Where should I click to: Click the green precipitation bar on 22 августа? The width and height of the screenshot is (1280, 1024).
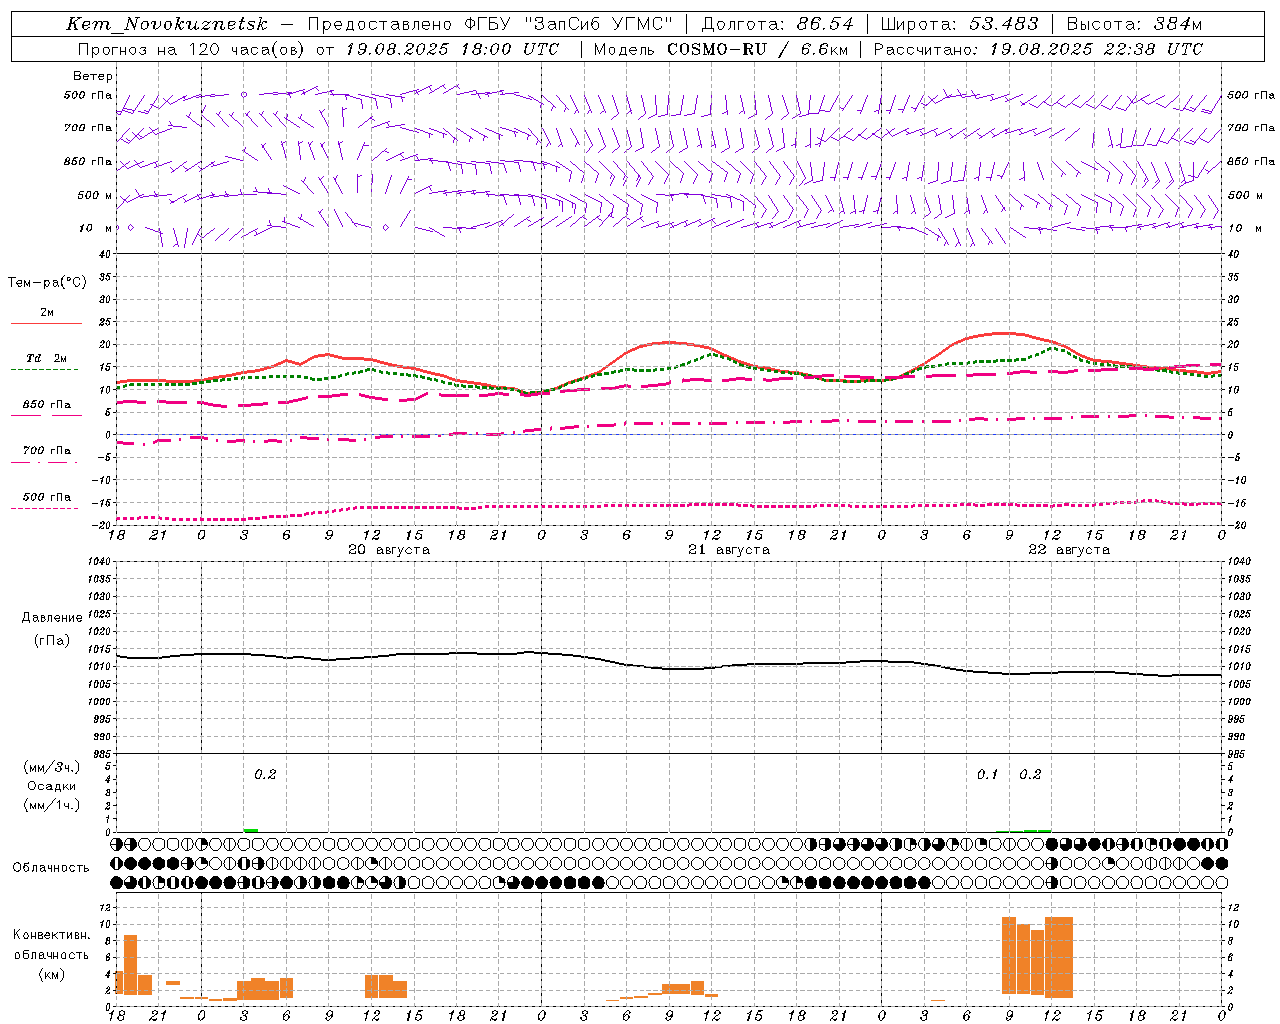1037,830
